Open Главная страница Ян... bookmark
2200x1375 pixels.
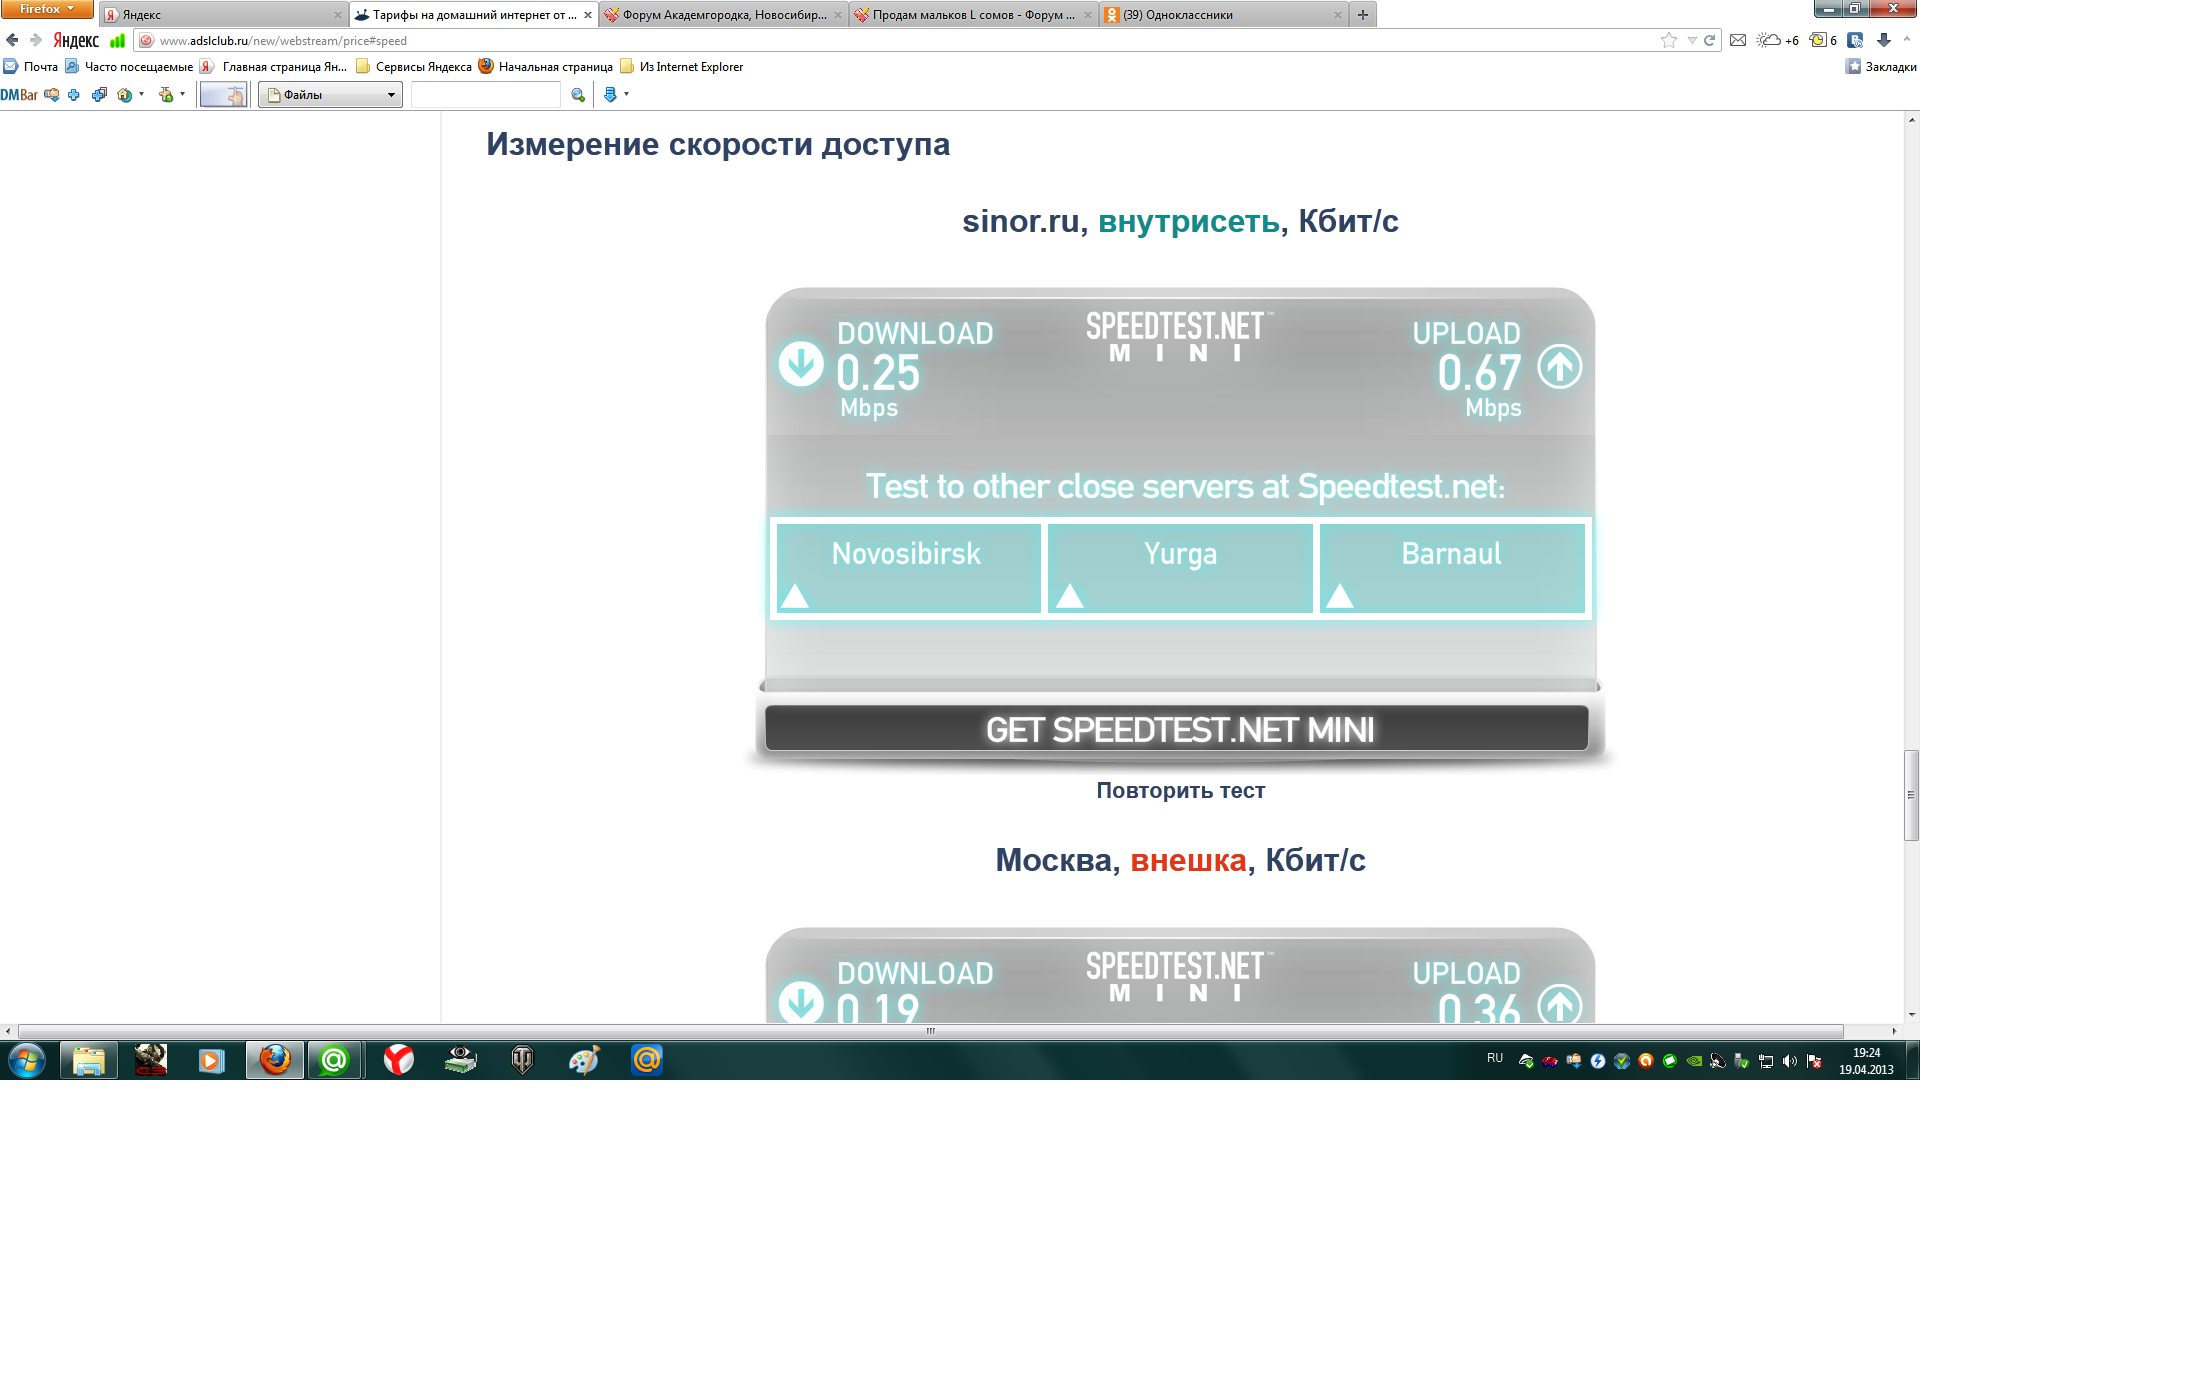273,66
